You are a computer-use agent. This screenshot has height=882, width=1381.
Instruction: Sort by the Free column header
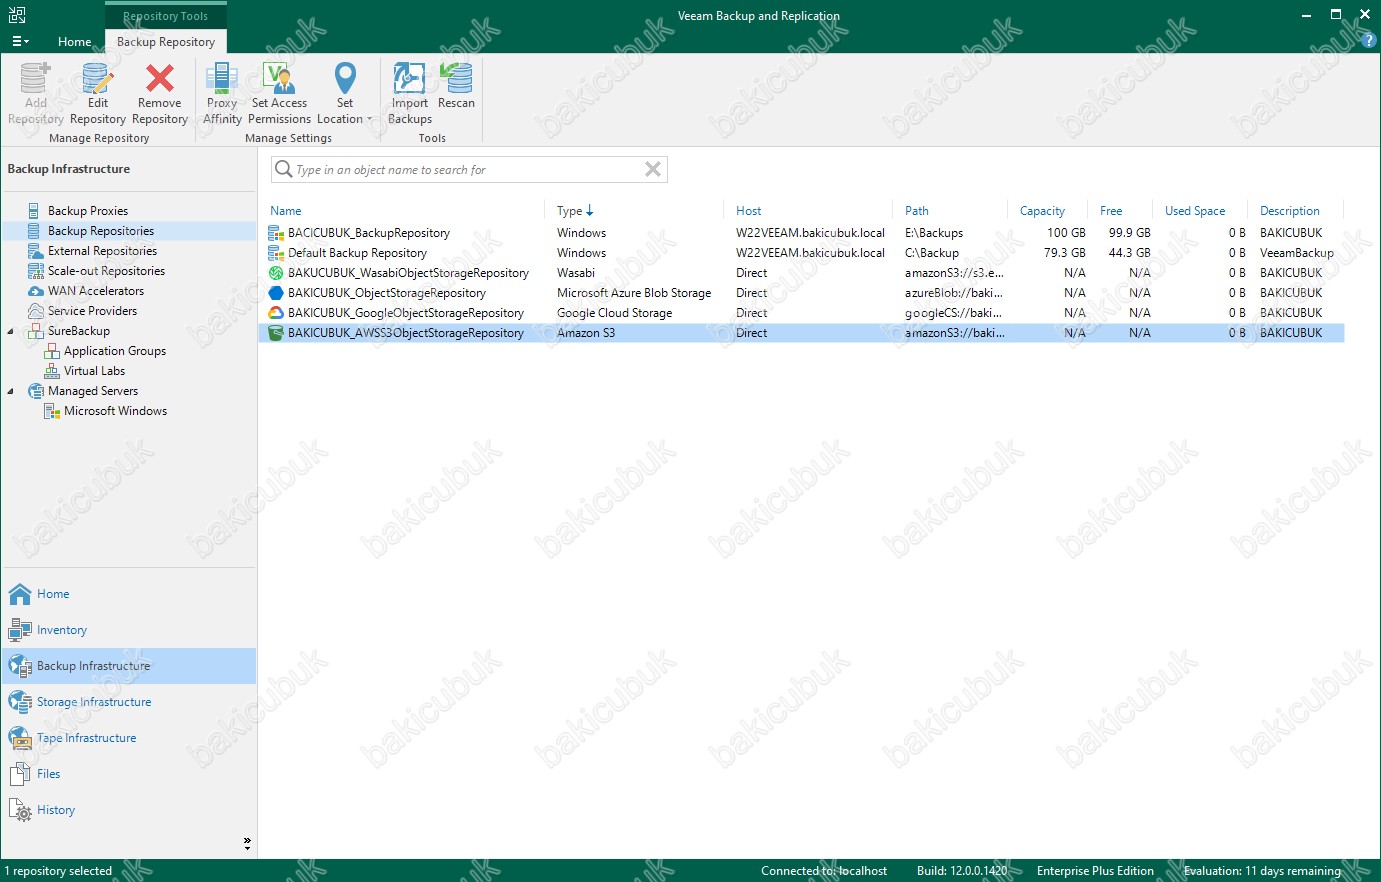point(1111,211)
